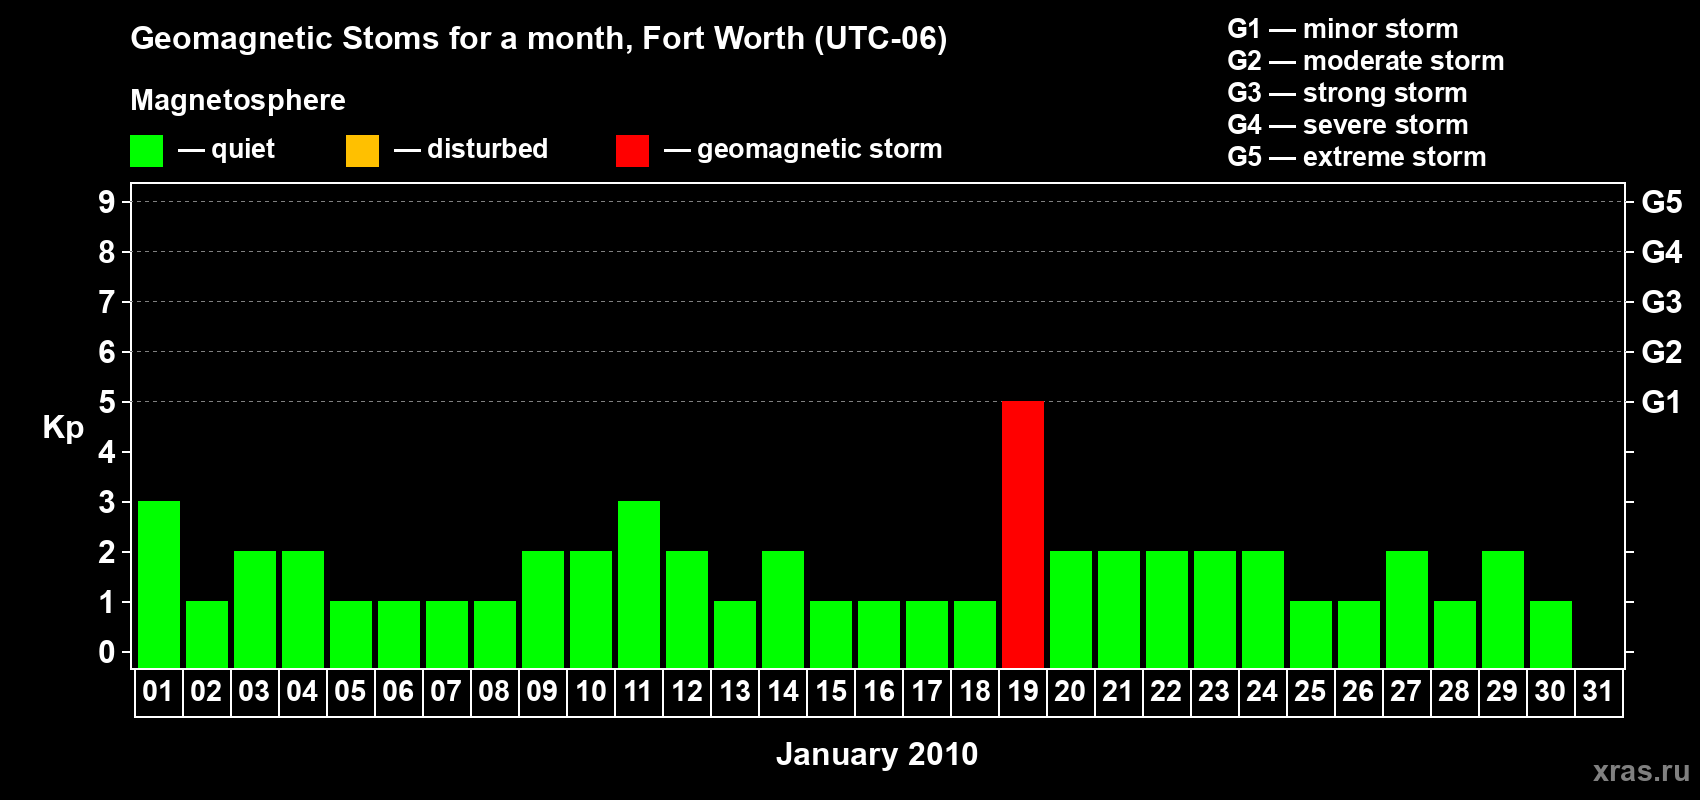Select the red storm bar on day 19

pos(1023,534)
